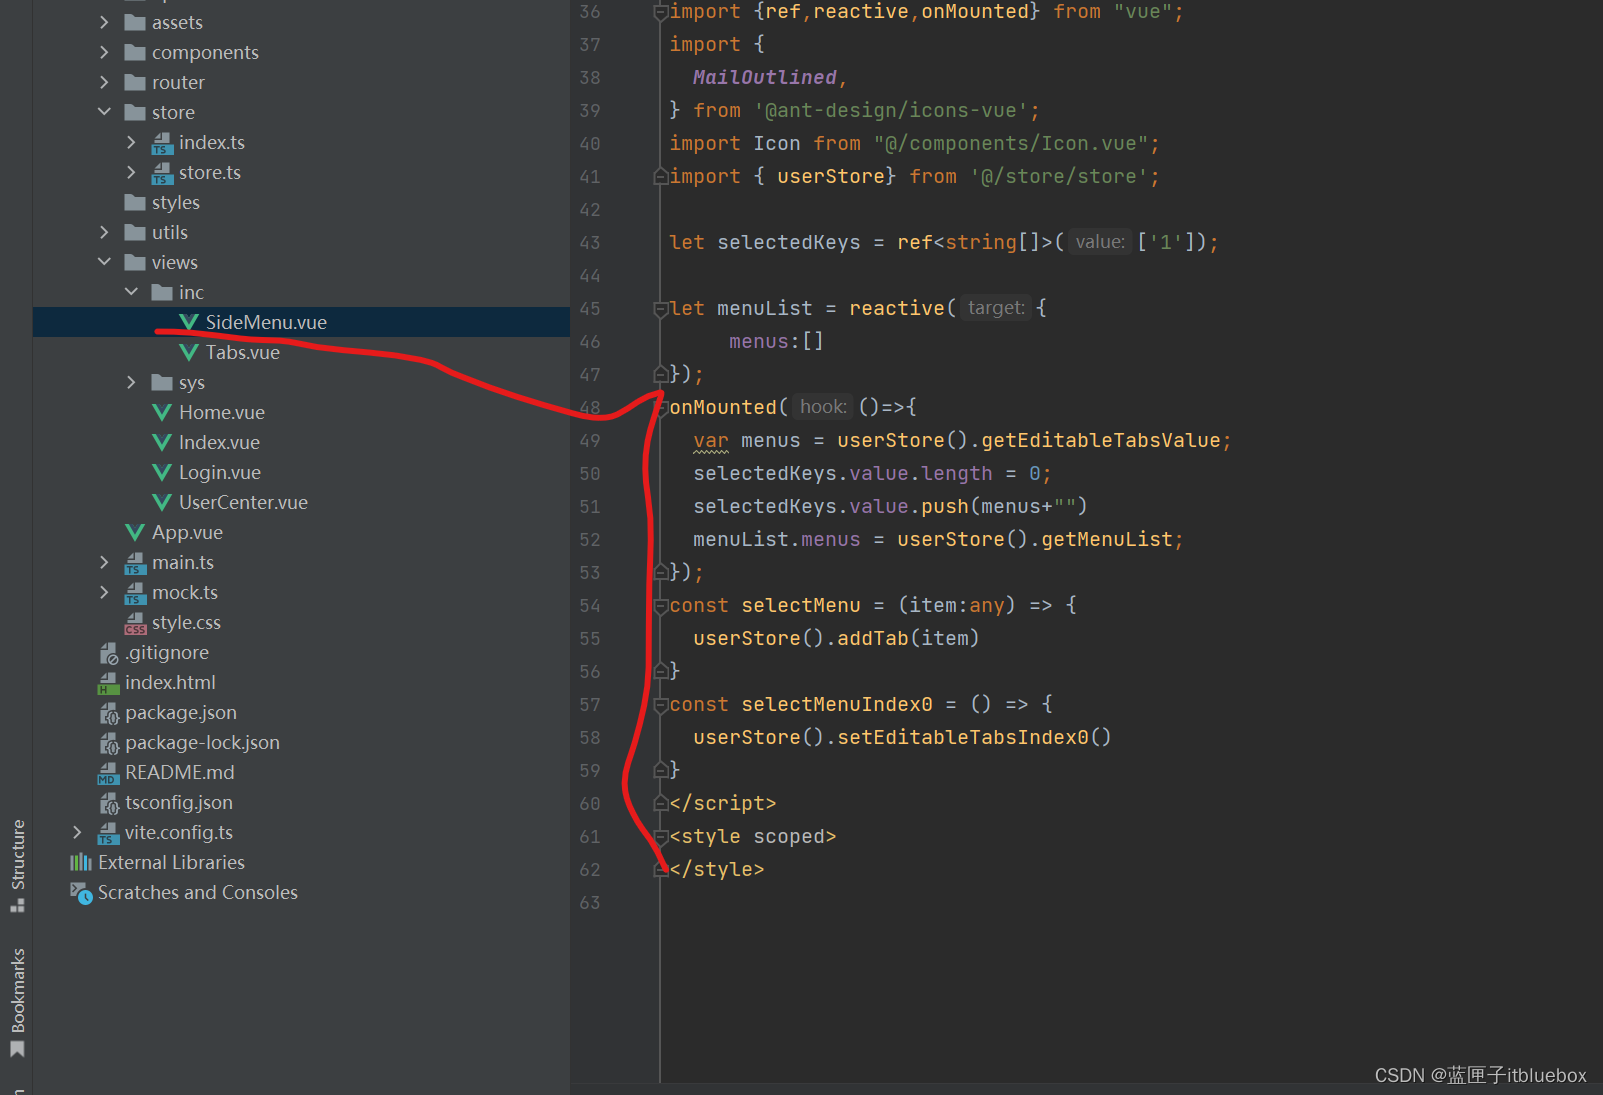
Task: Click the sys folder icon
Action: tap(162, 382)
